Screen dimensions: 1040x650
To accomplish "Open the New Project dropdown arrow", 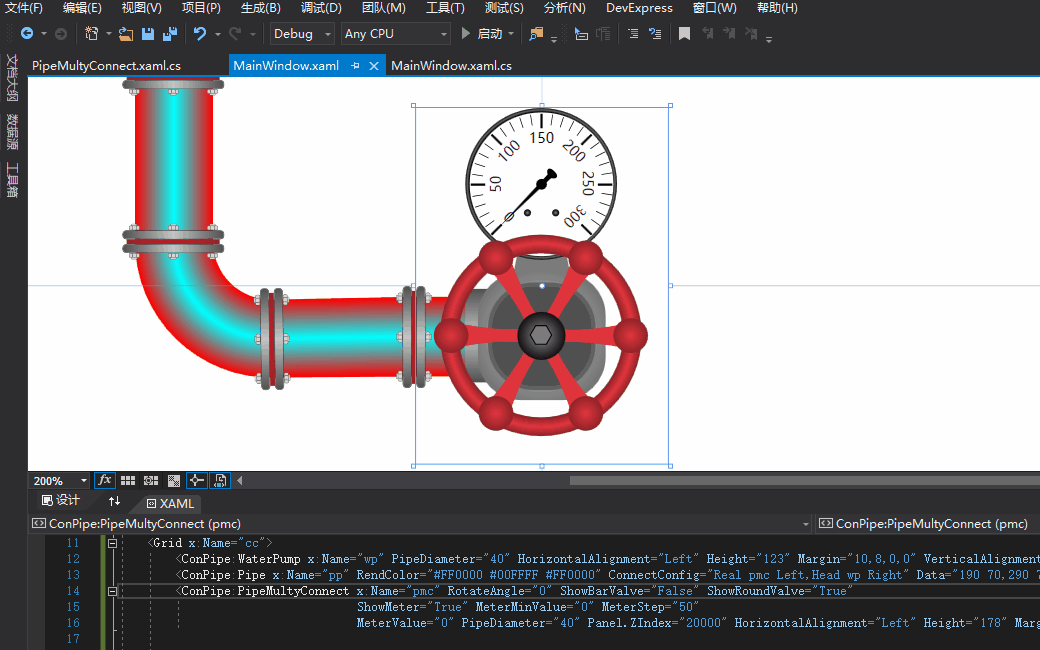I will click(x=108, y=34).
